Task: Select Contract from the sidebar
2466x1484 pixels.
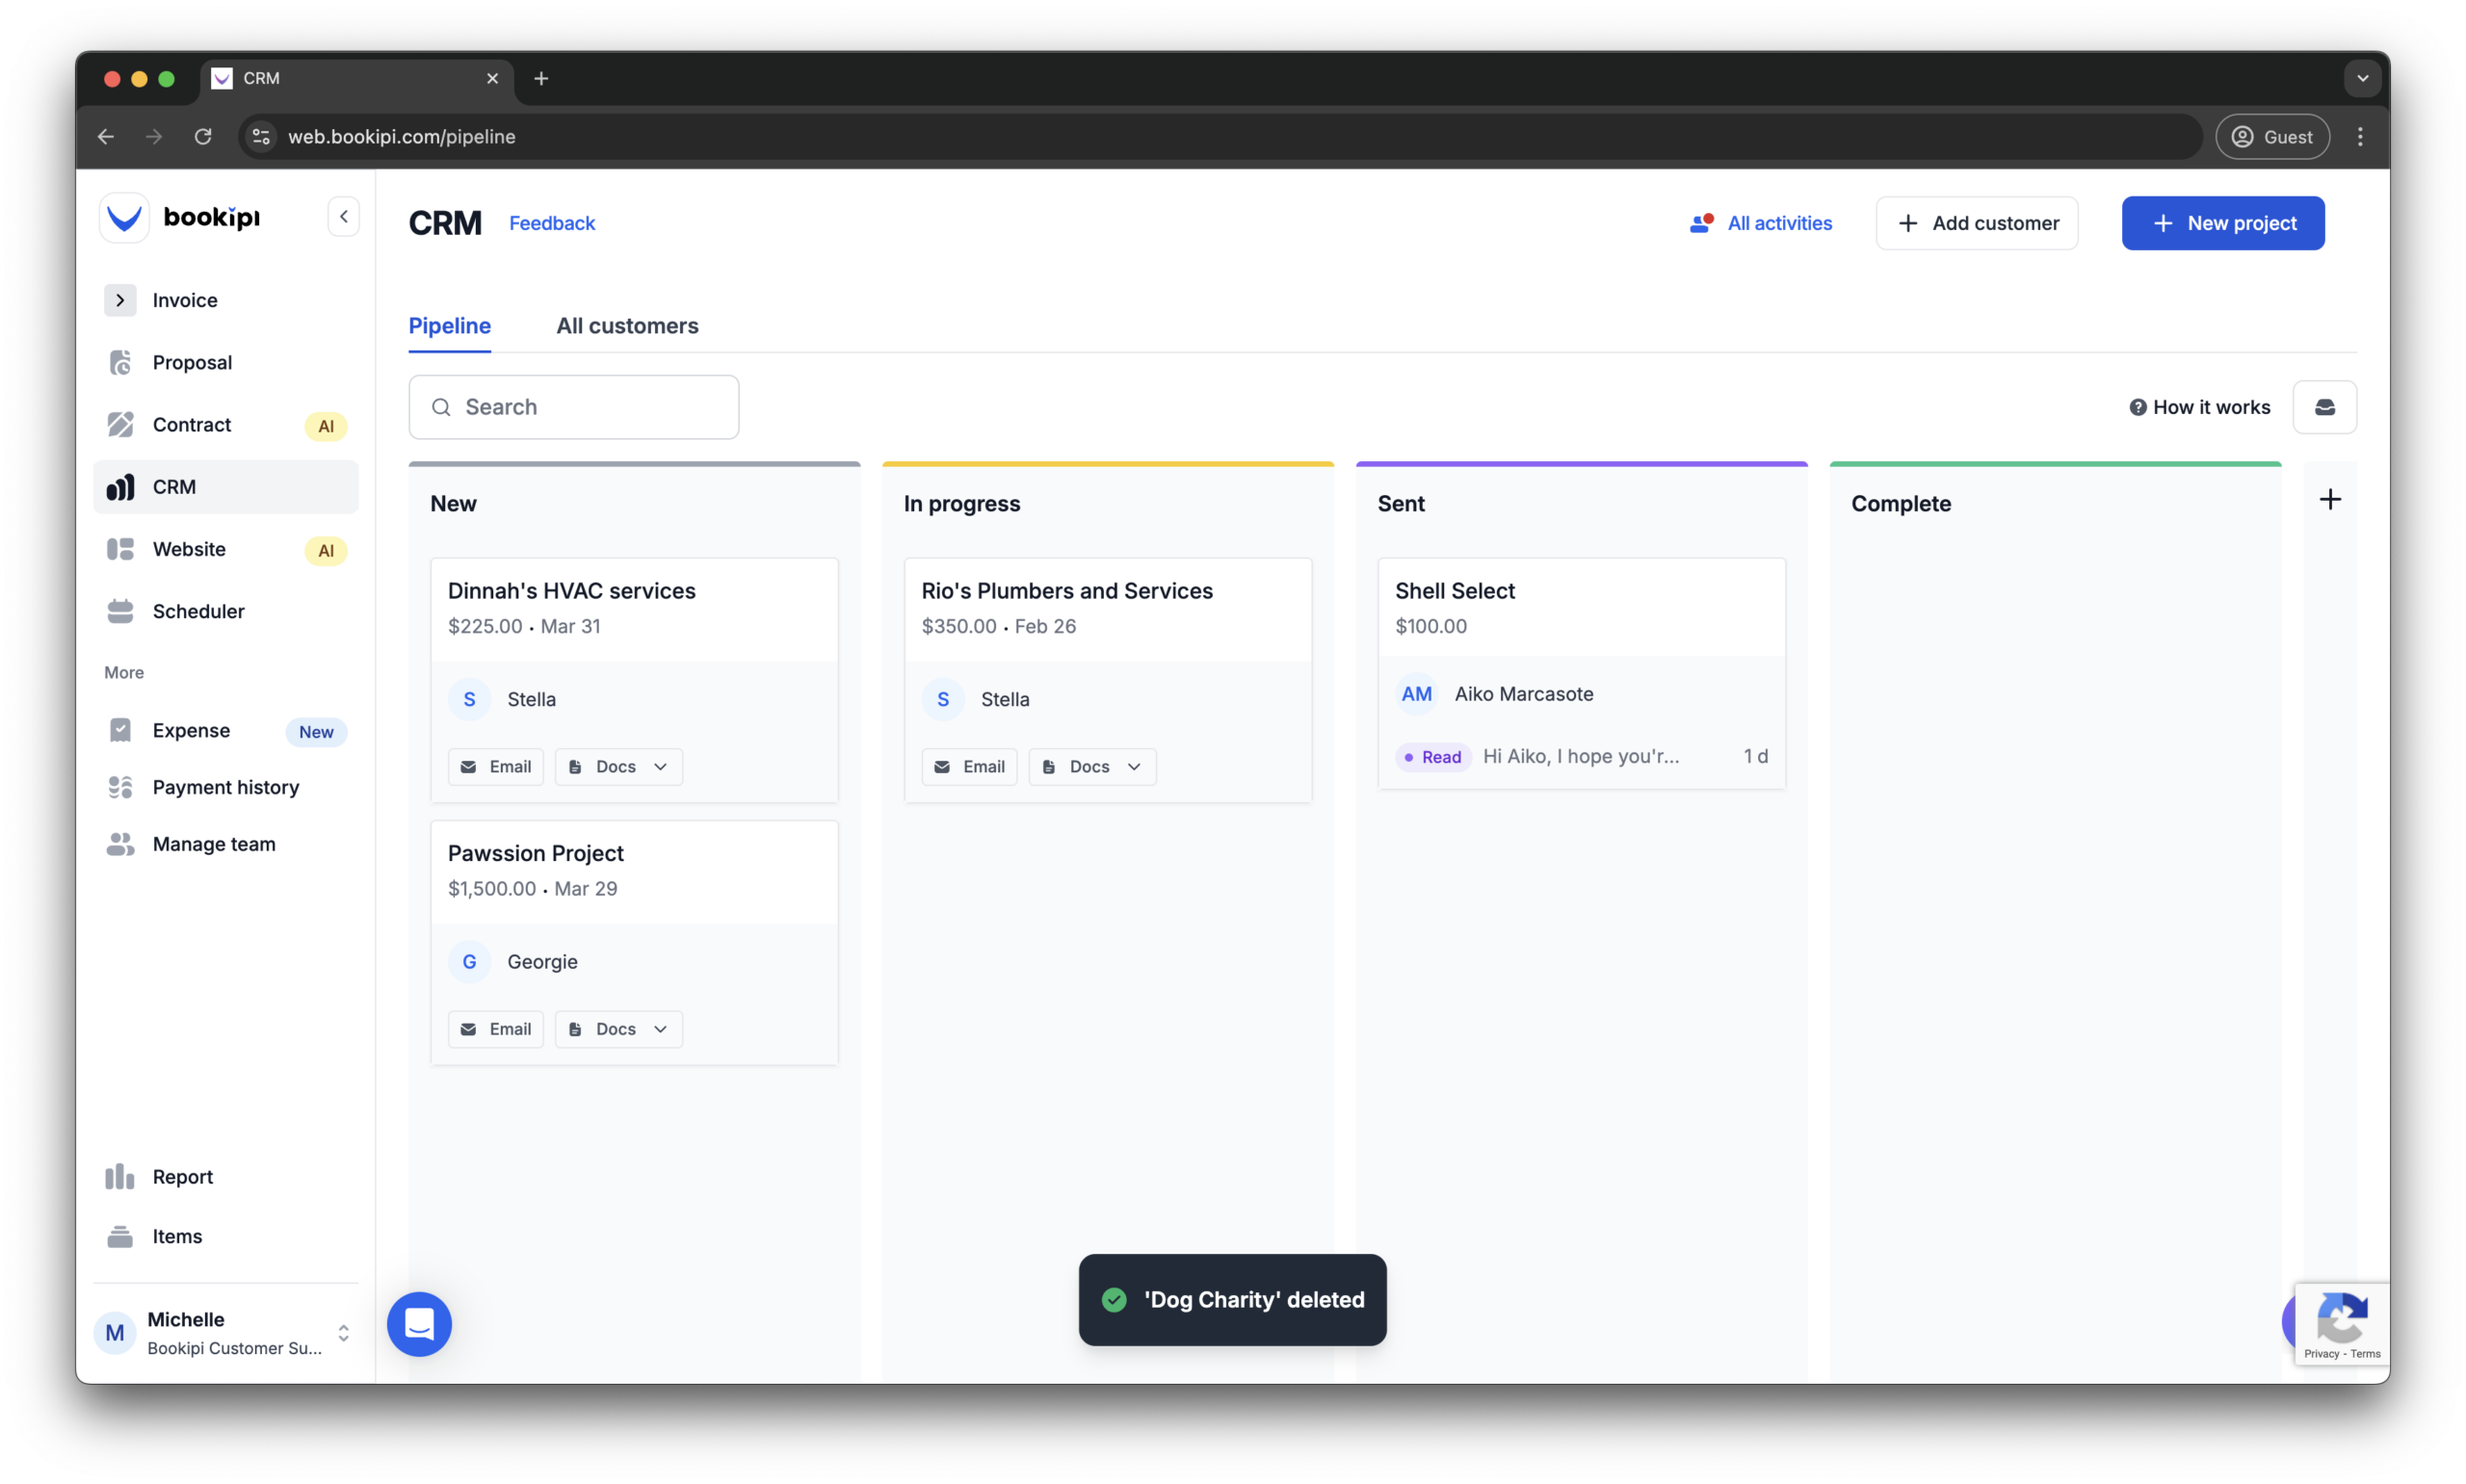Action: pyautogui.click(x=191, y=424)
